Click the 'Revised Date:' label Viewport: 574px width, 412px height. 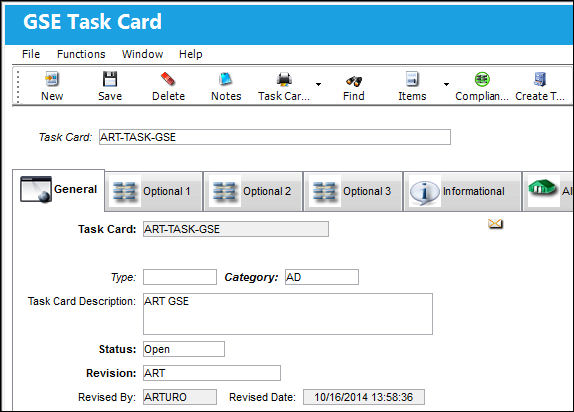[x=262, y=397]
